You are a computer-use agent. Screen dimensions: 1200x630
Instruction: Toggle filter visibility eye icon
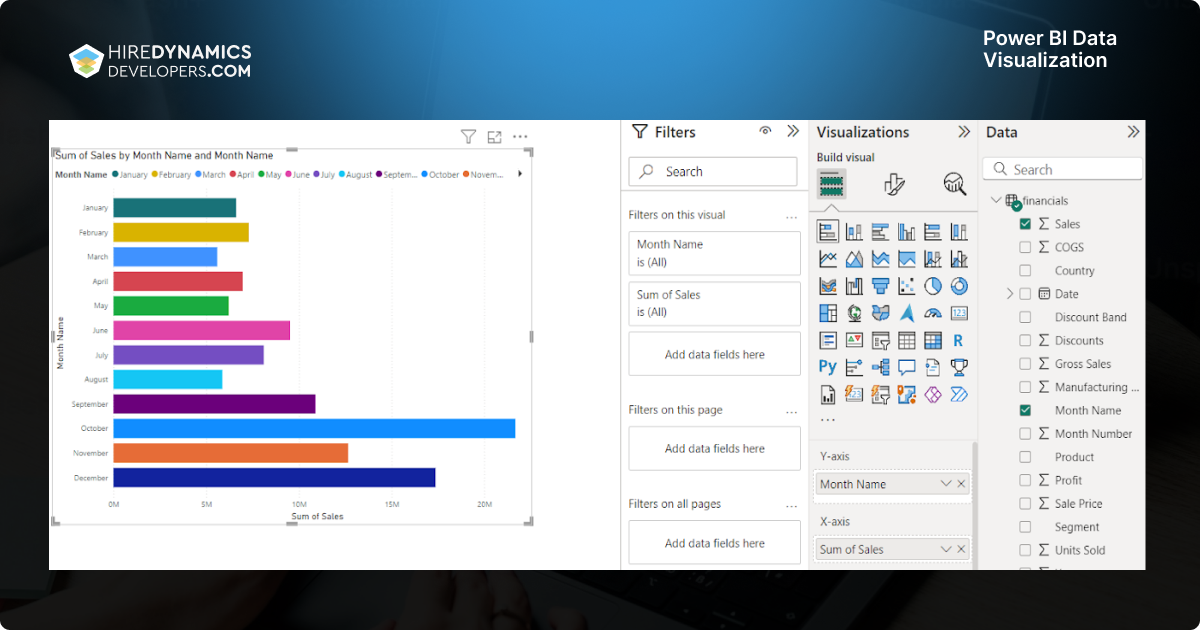pos(766,131)
